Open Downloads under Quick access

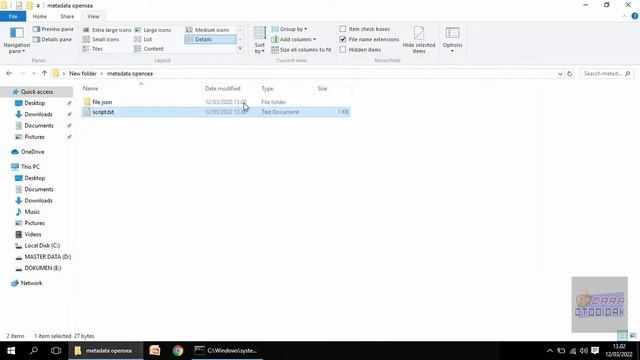point(38,114)
